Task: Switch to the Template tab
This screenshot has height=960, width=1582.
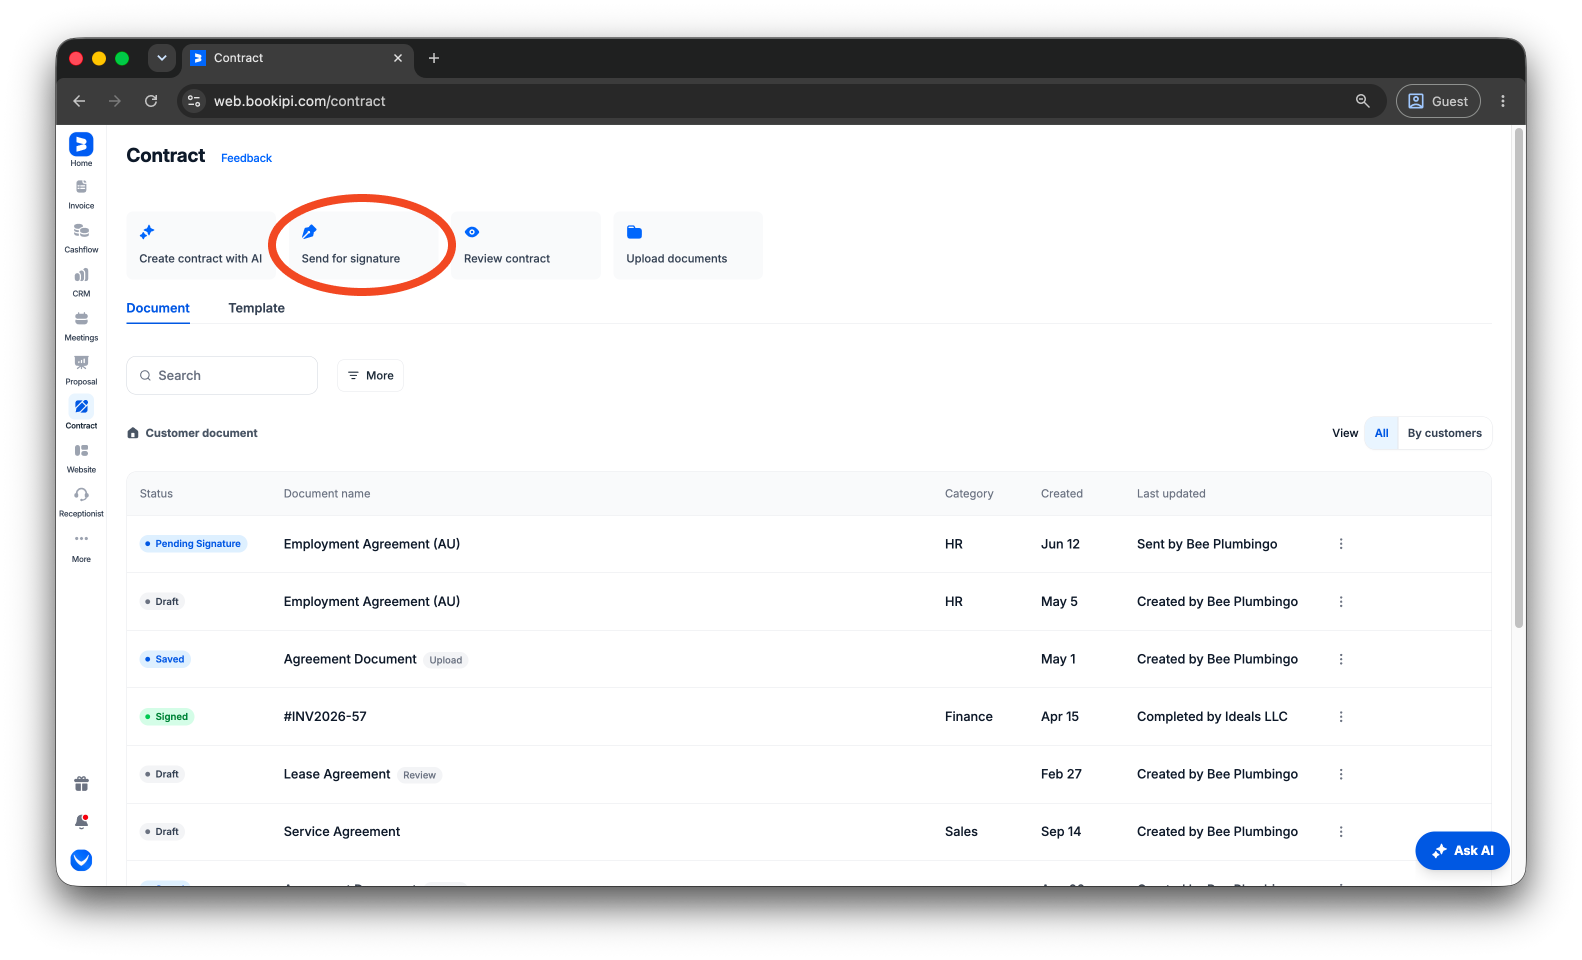Action: (x=256, y=308)
